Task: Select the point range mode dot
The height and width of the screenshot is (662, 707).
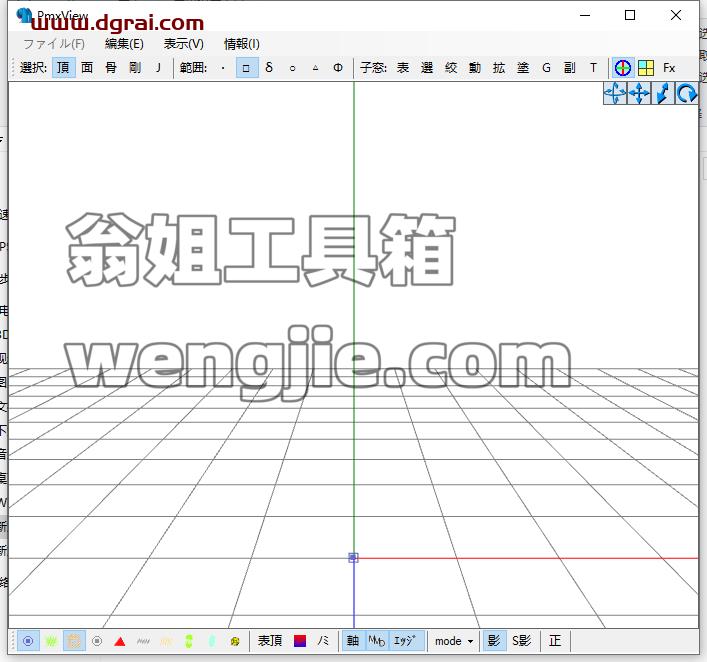Action: 223,68
